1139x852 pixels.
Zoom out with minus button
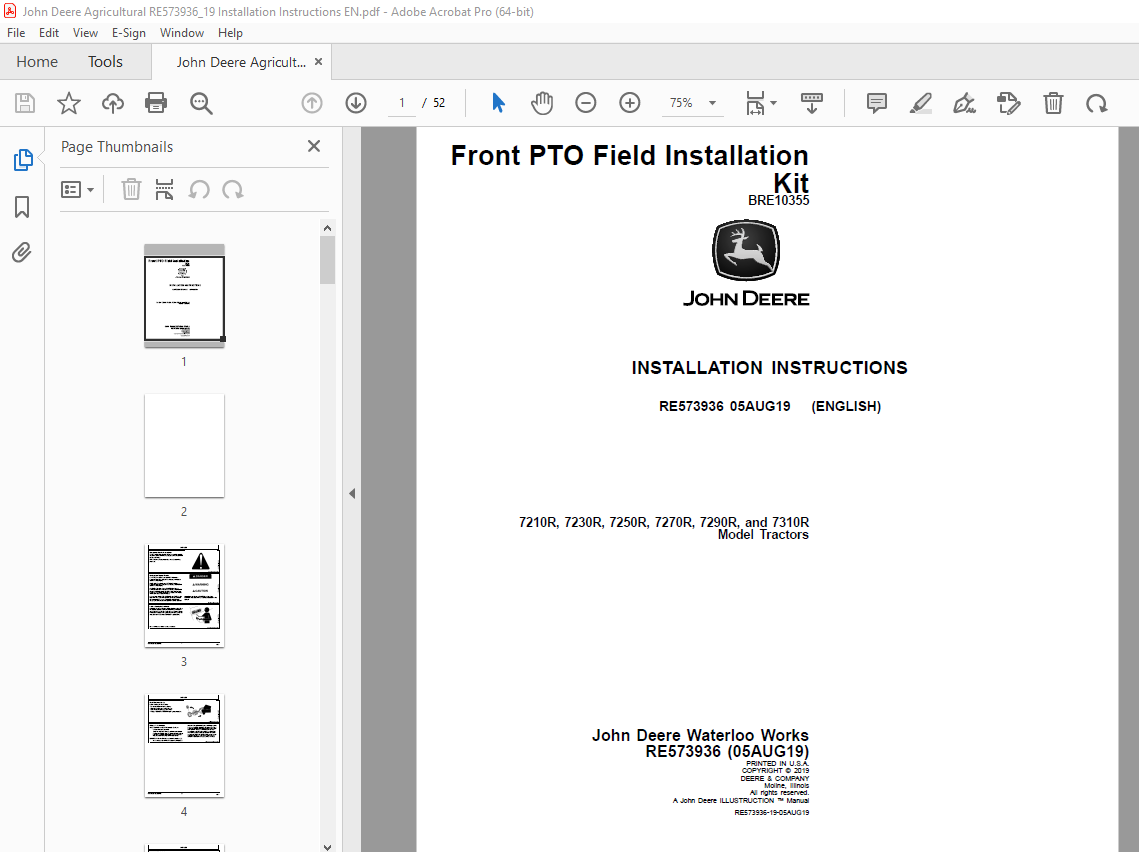pos(585,103)
